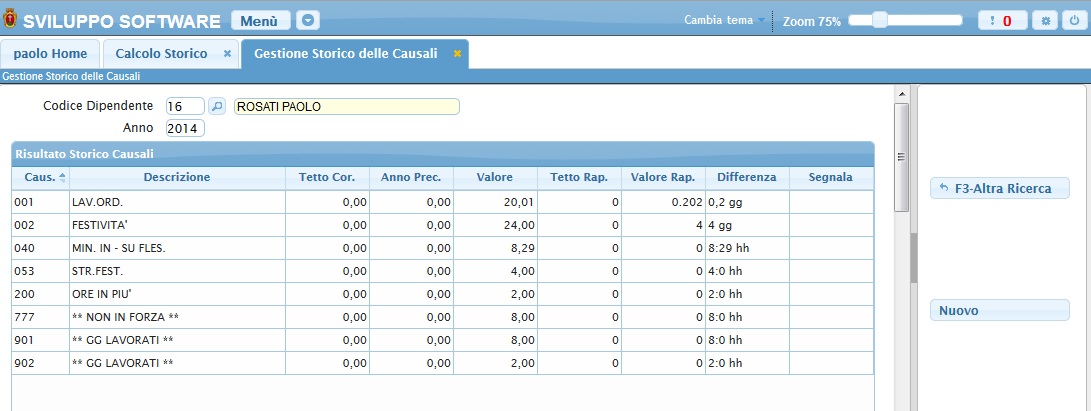Image resolution: width=1091 pixels, height=411 pixels.
Task: Switch to the paolo Home tab
Action: coord(50,54)
